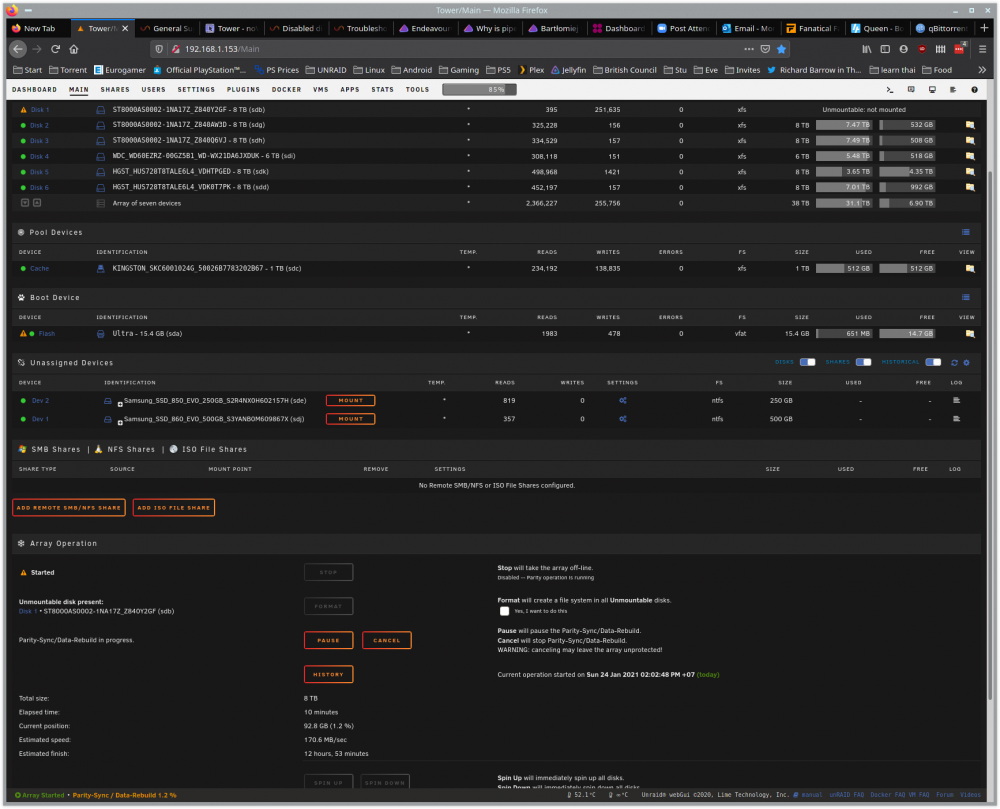This screenshot has height=809, width=1000.
Task: Click Add ISO File Share button
Action: (173, 507)
